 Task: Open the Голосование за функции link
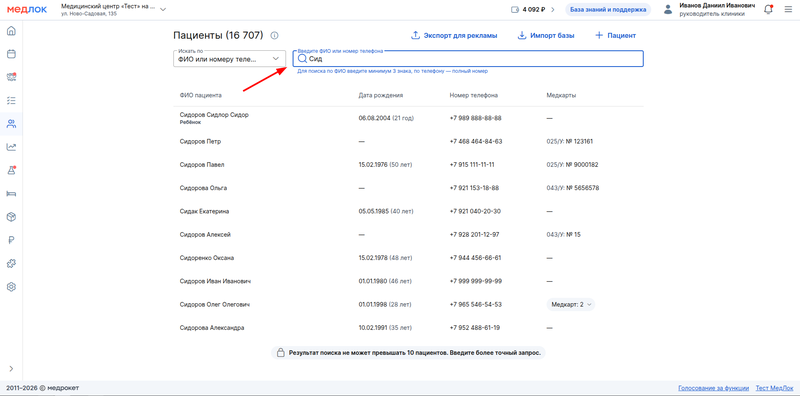713,388
